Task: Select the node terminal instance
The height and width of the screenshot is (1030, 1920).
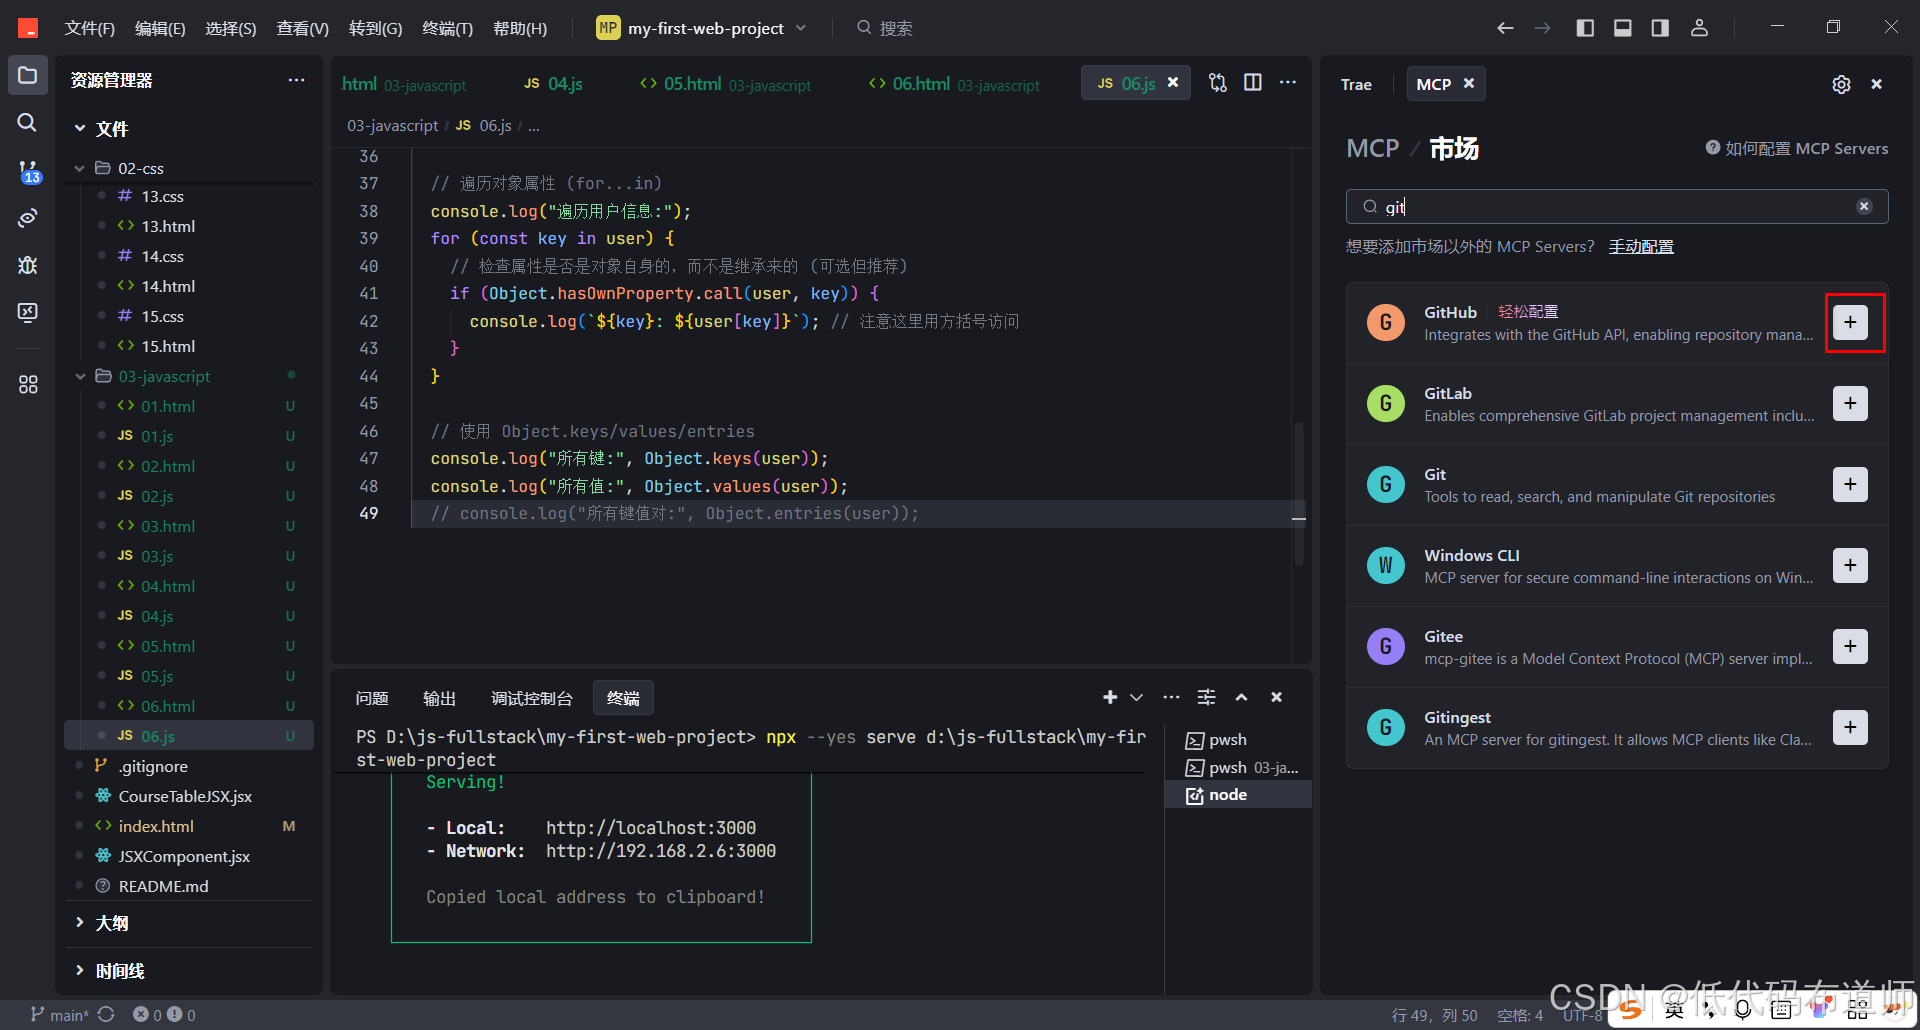Action: pyautogui.click(x=1238, y=795)
